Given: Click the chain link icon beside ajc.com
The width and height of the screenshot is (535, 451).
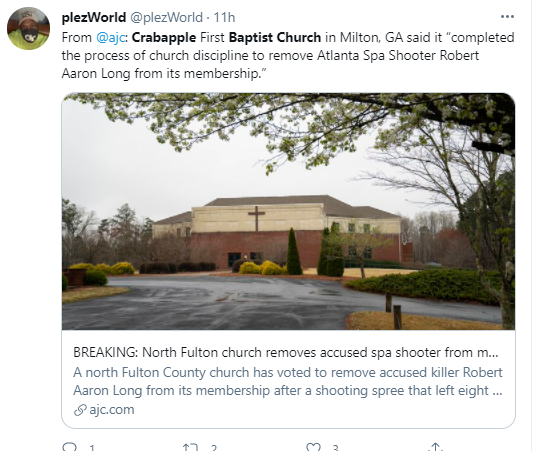Looking at the screenshot, I should (80, 410).
